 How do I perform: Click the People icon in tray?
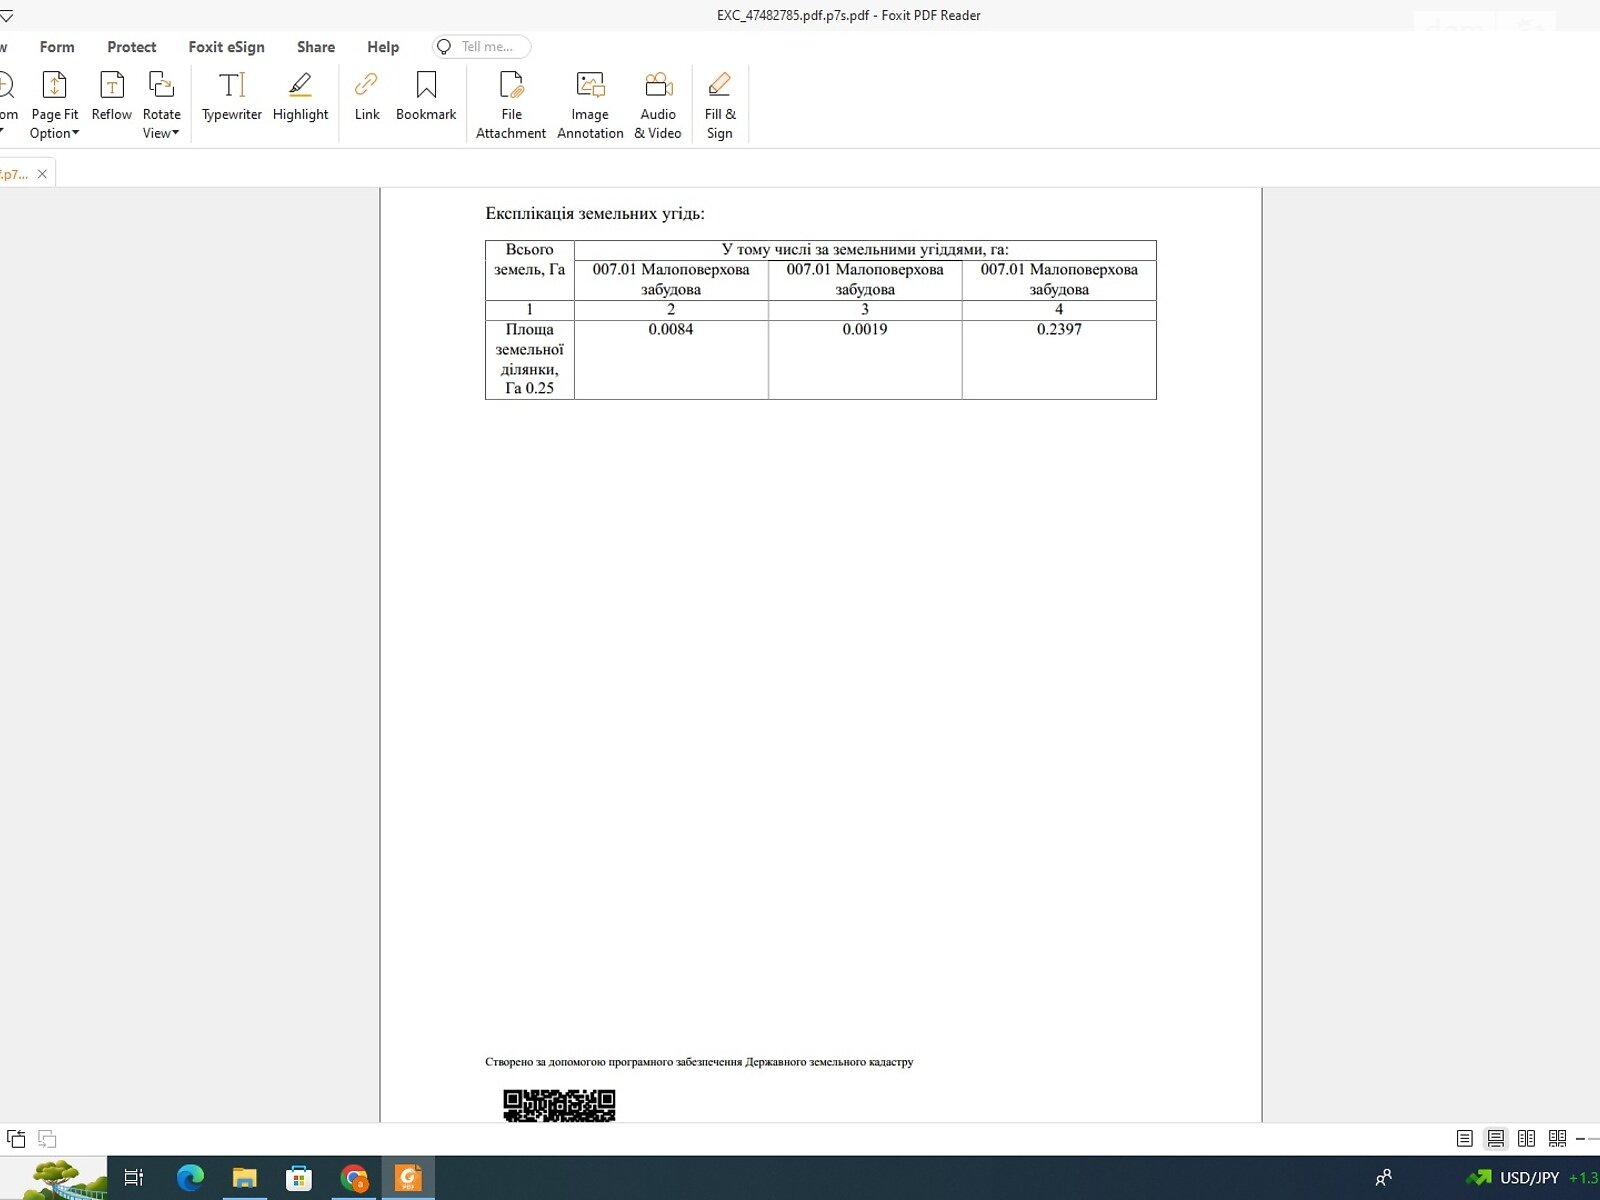coord(1384,1178)
